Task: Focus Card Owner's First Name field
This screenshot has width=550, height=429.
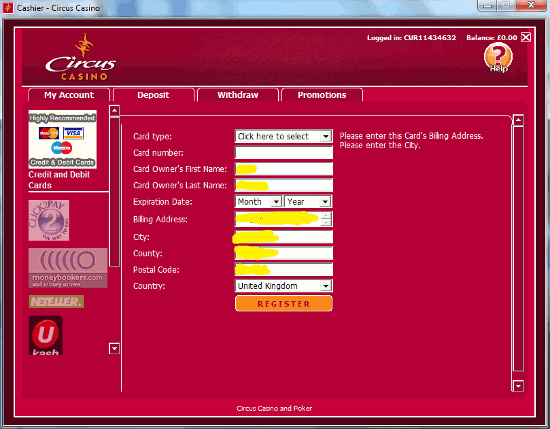Action: (x=284, y=169)
